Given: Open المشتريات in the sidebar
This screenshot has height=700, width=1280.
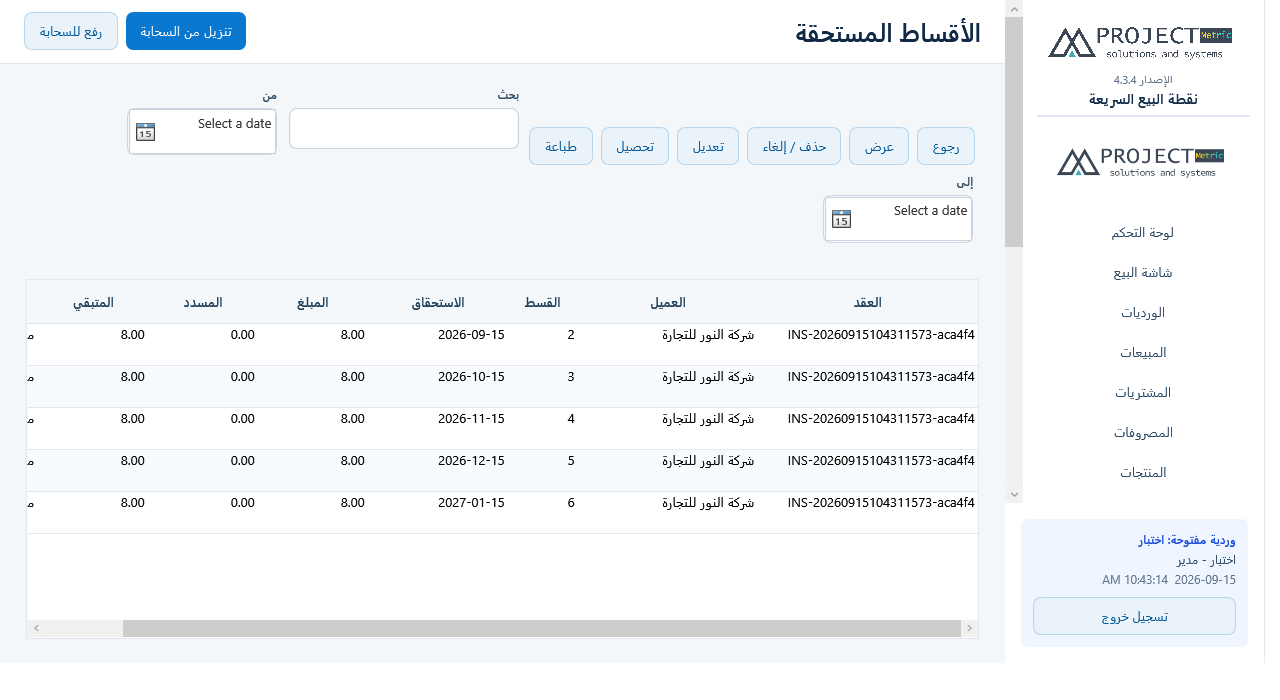Looking at the screenshot, I should (1141, 392).
